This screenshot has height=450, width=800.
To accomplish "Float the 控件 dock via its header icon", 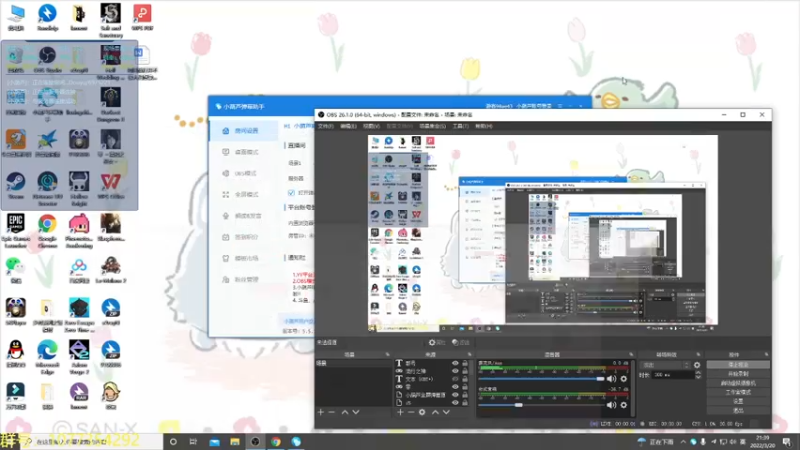I will point(766,355).
